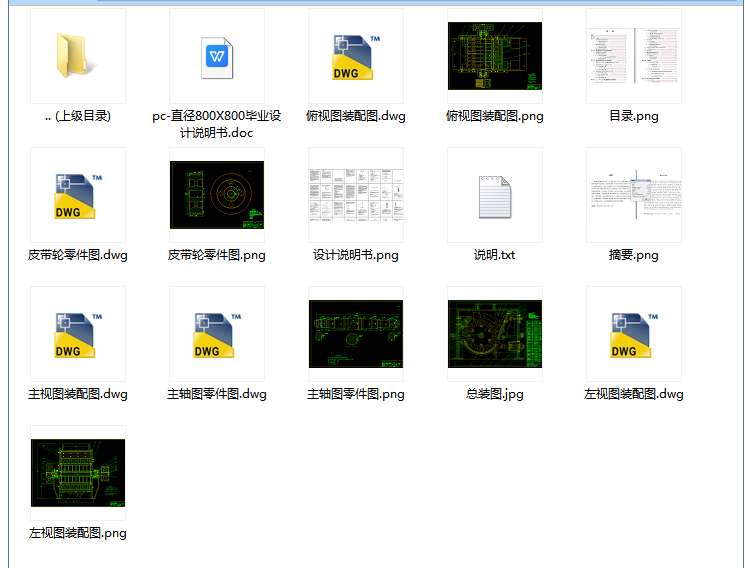Select 俯视图装配图.dwg DWG icon
745x568 pixels.
[x=356, y=57]
